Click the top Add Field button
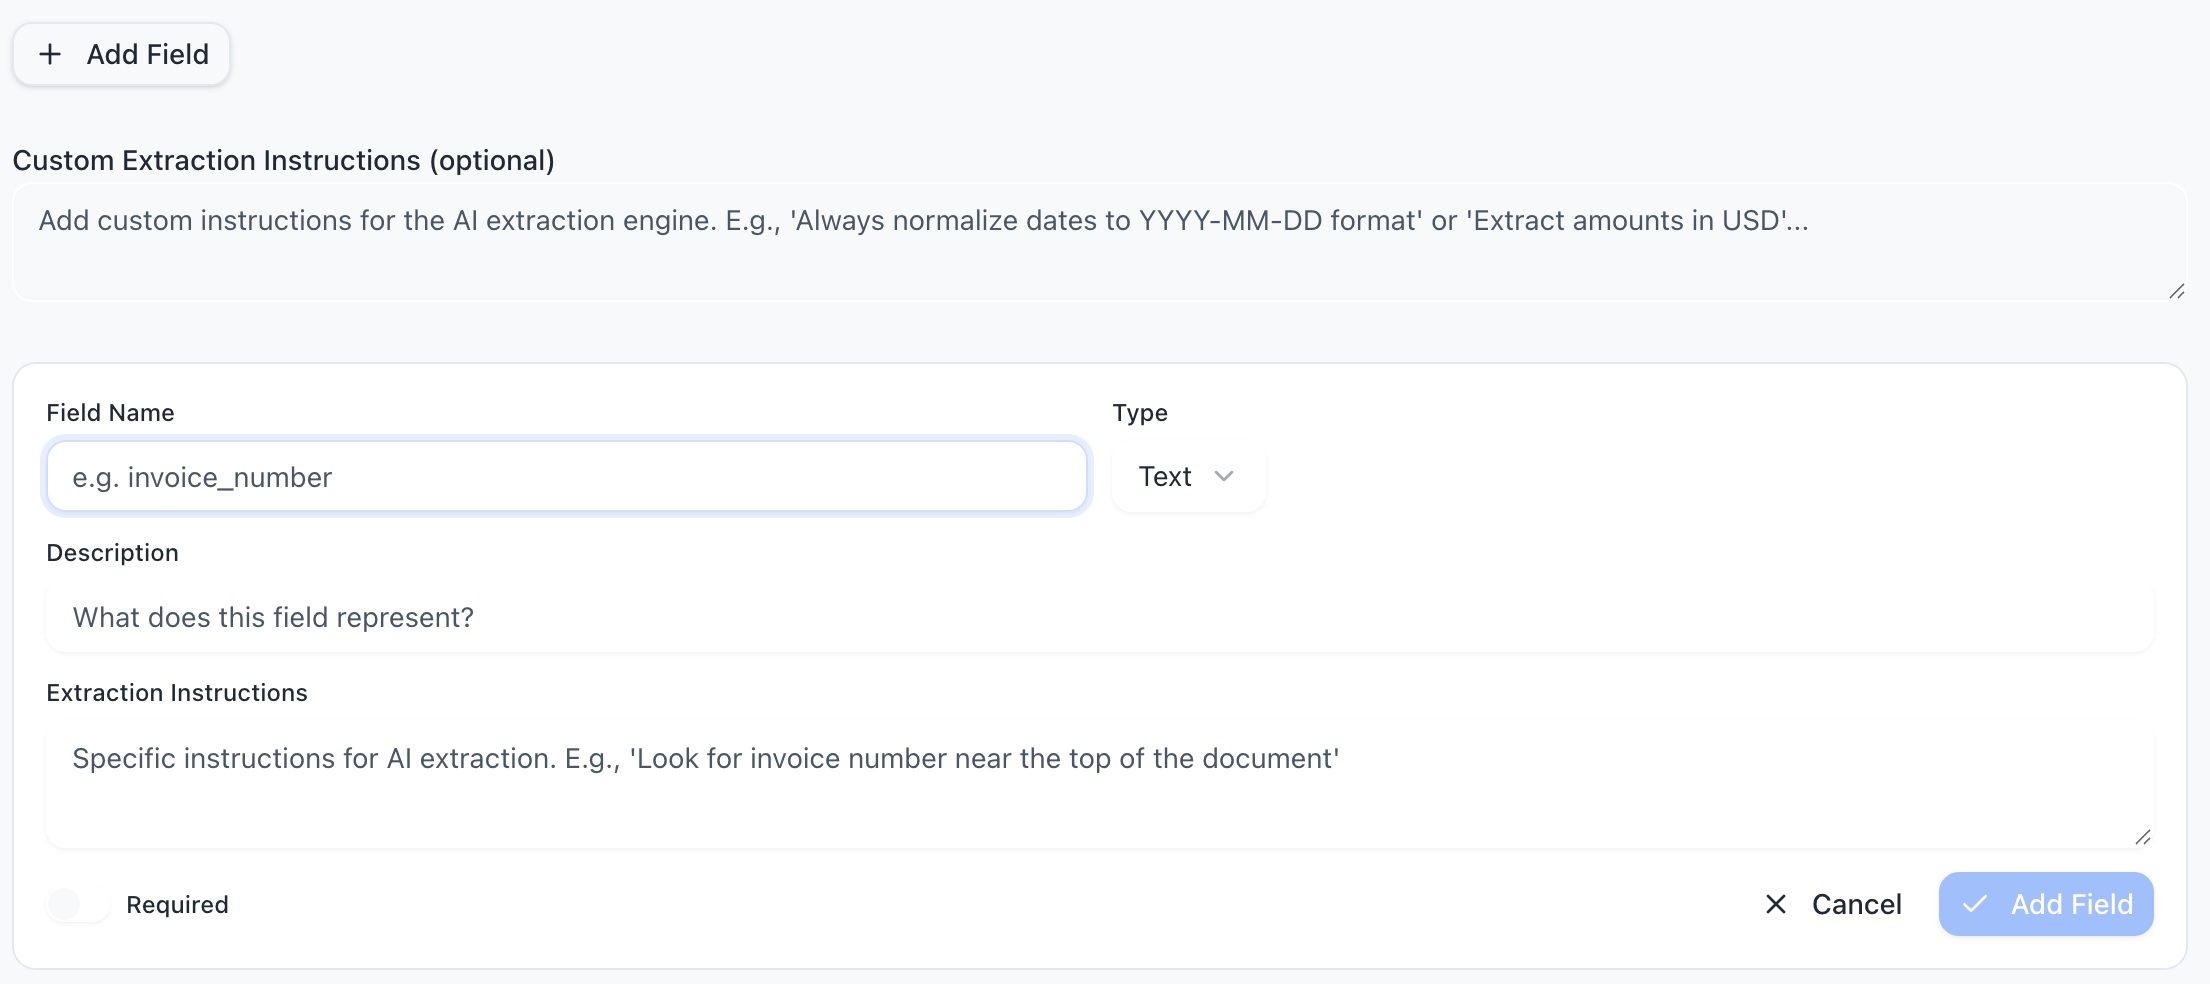This screenshot has height=984, width=2210. (121, 54)
